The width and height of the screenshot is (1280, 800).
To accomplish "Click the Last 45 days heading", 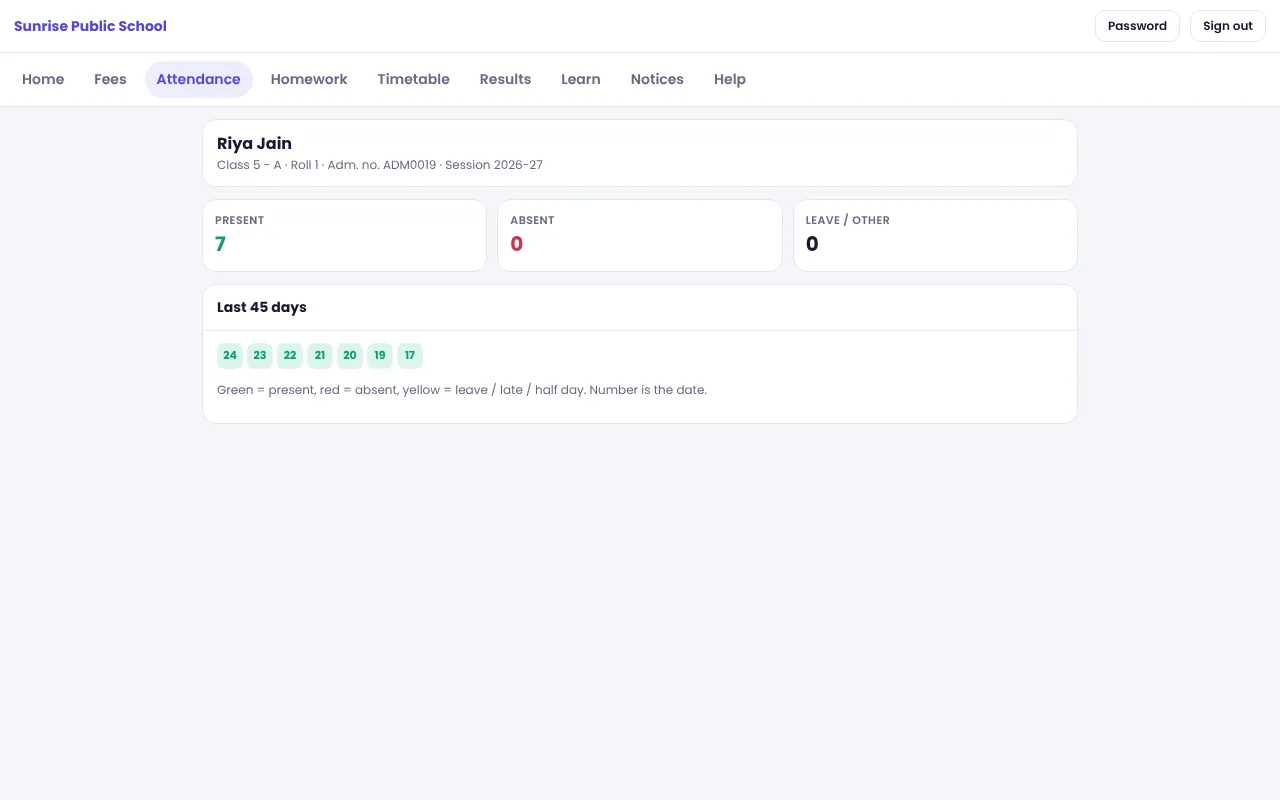I will tap(262, 307).
